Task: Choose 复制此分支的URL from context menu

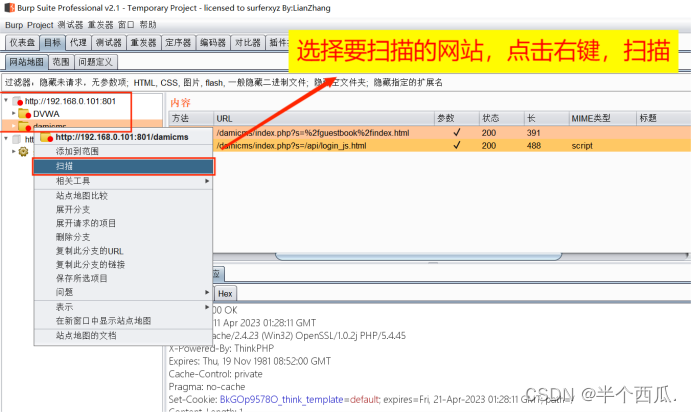Action: pyautogui.click(x=123, y=251)
